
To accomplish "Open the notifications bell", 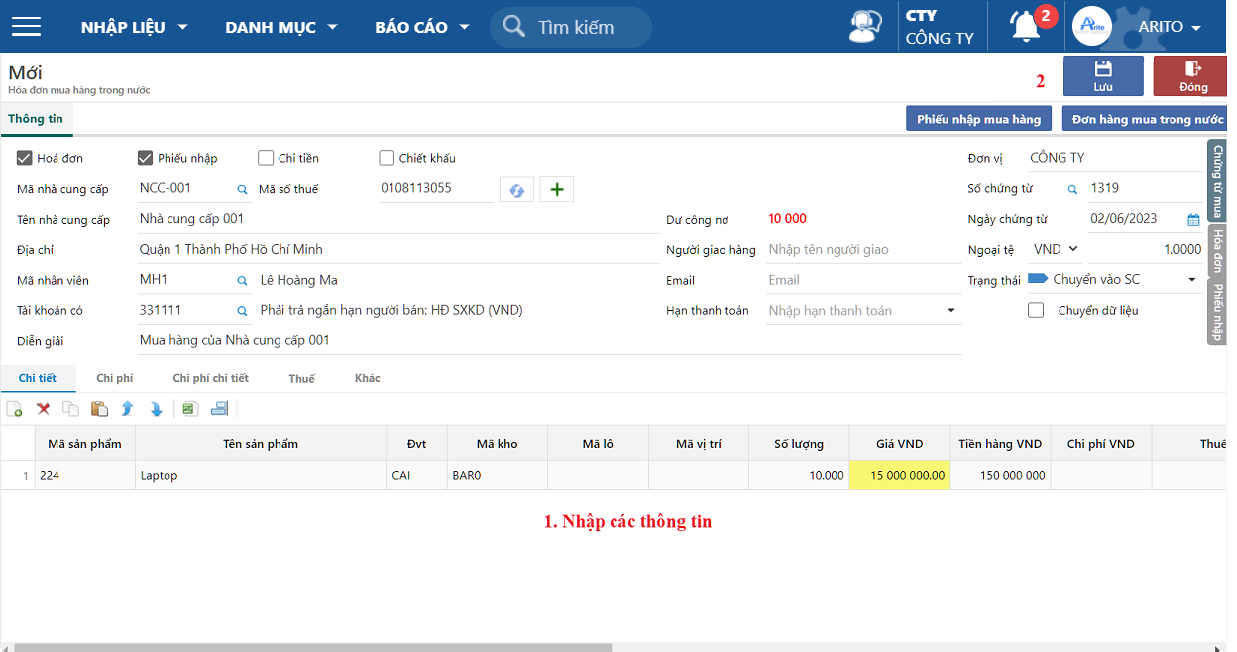I will pyautogui.click(x=1025, y=27).
